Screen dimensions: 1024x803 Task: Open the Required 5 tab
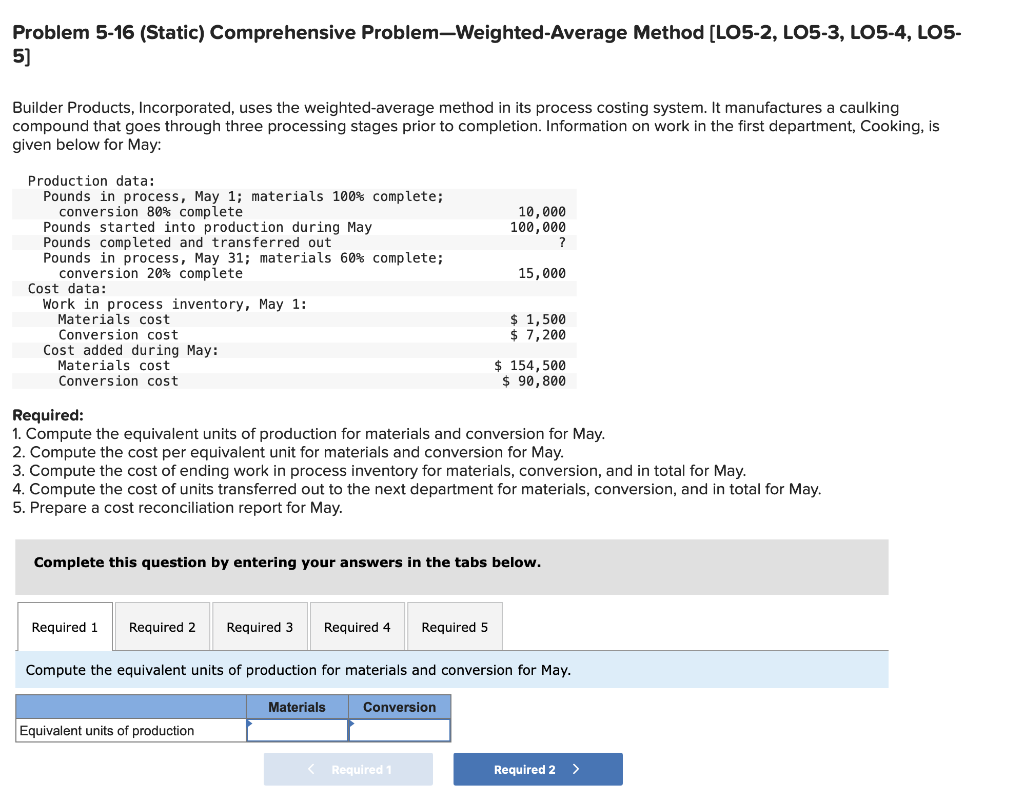coord(454,626)
